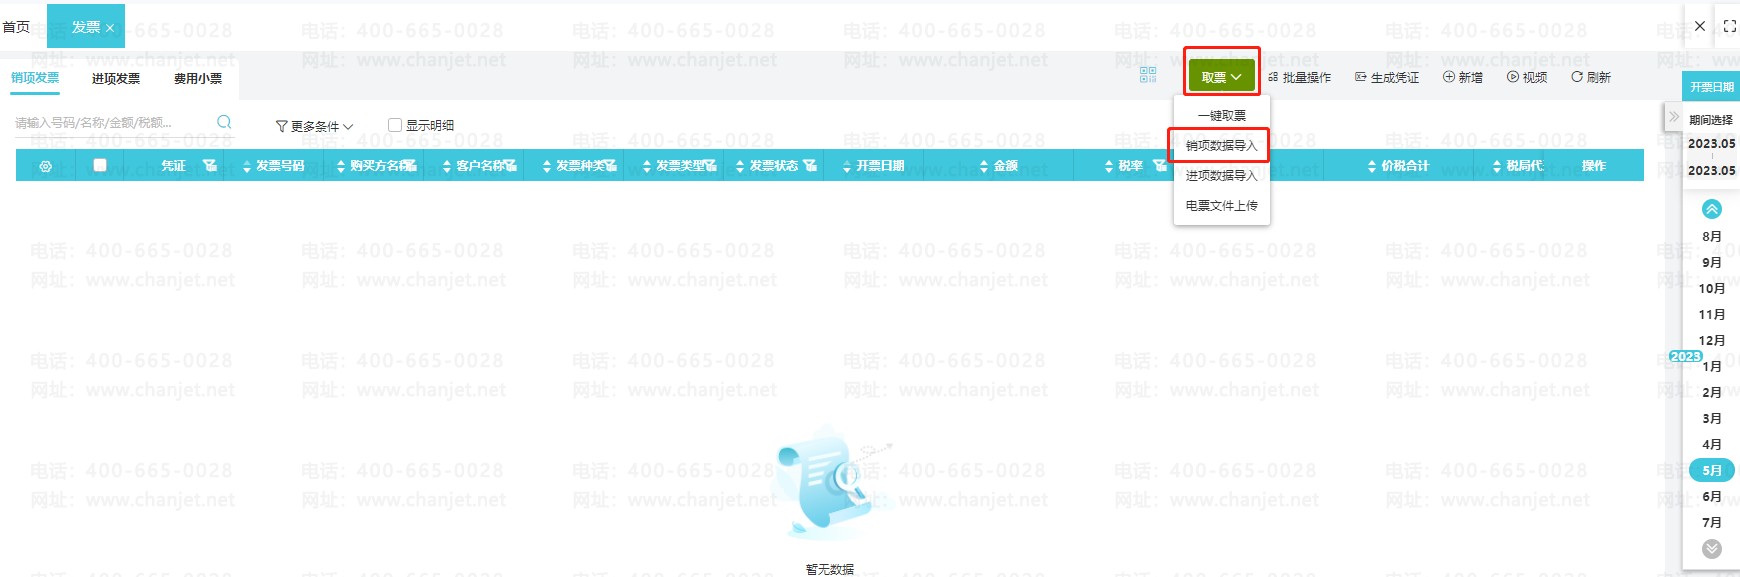The height and width of the screenshot is (577, 1740).
Task: Click the search magnifier icon
Action: (224, 122)
